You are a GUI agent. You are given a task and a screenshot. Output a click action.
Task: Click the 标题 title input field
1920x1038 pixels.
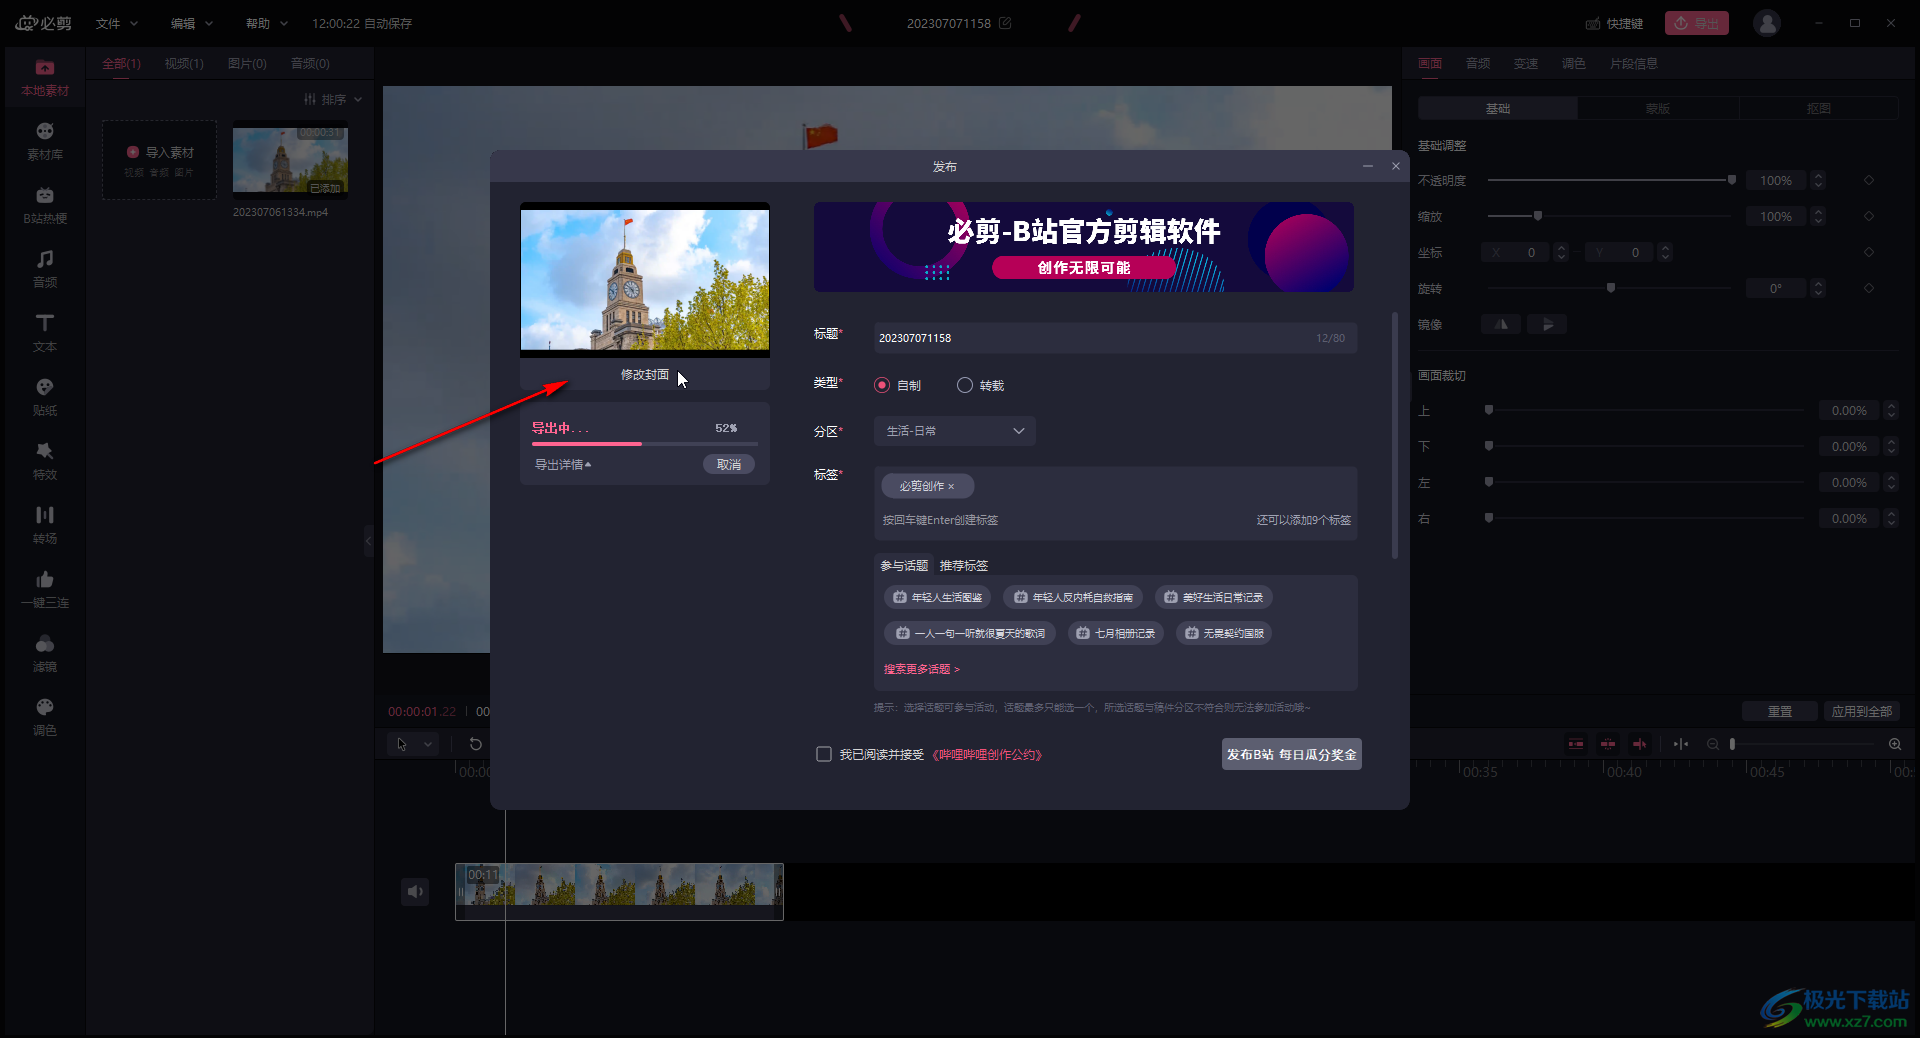[1115, 338]
